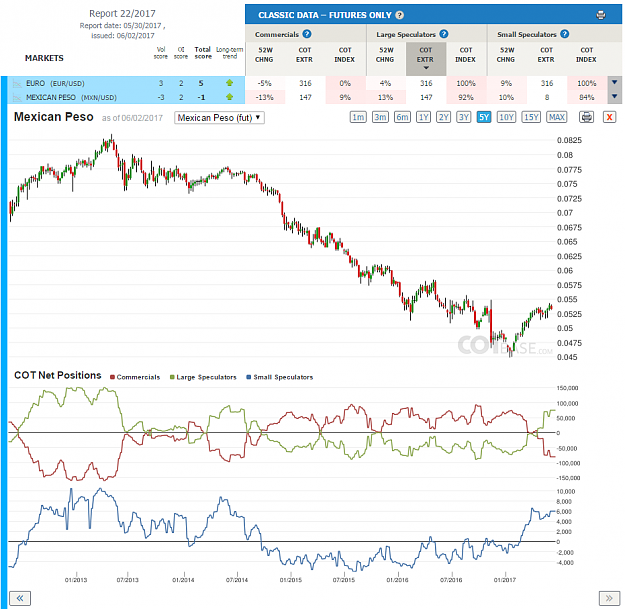Select the 10Y time range
This screenshot has height=609, width=625.
point(506,117)
